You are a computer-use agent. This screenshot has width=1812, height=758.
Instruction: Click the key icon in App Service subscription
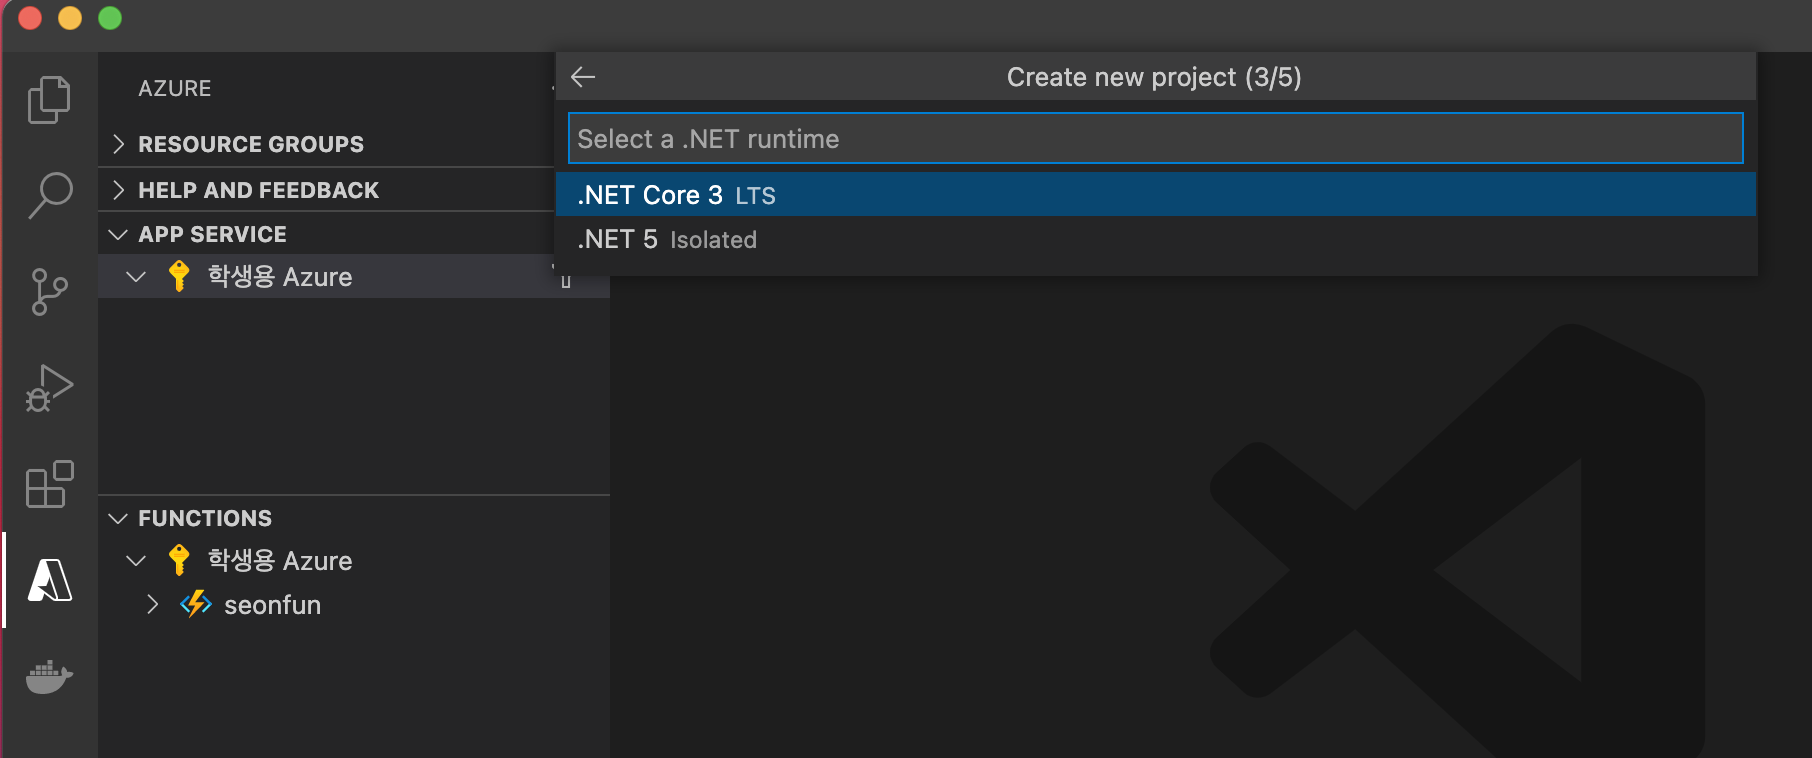(x=179, y=276)
